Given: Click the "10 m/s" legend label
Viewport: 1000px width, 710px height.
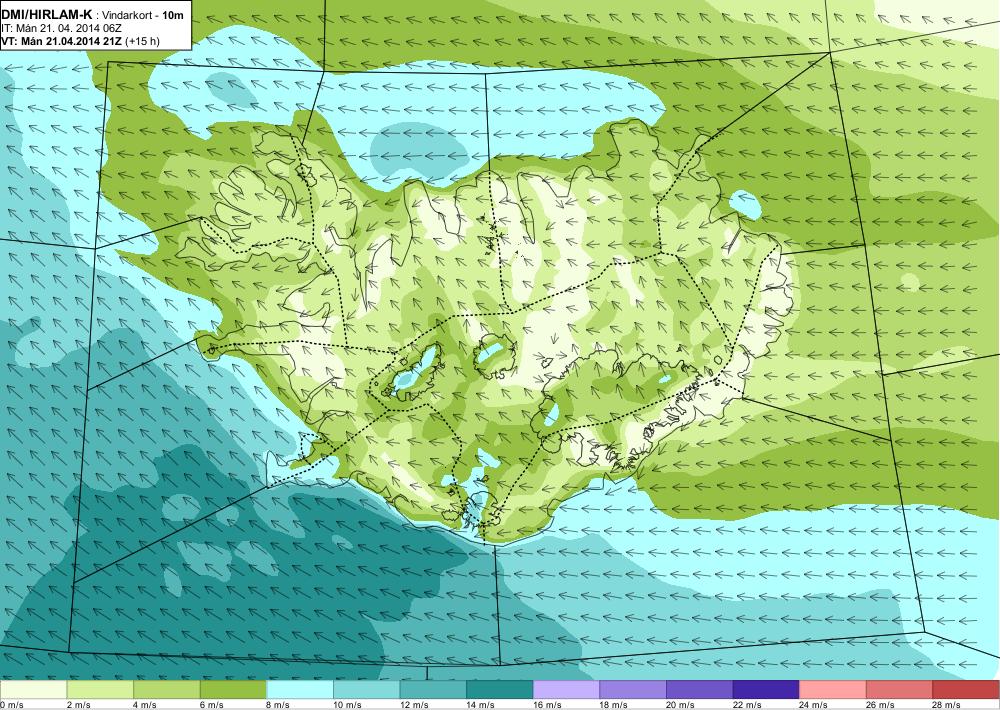Looking at the screenshot, I should click(348, 705).
